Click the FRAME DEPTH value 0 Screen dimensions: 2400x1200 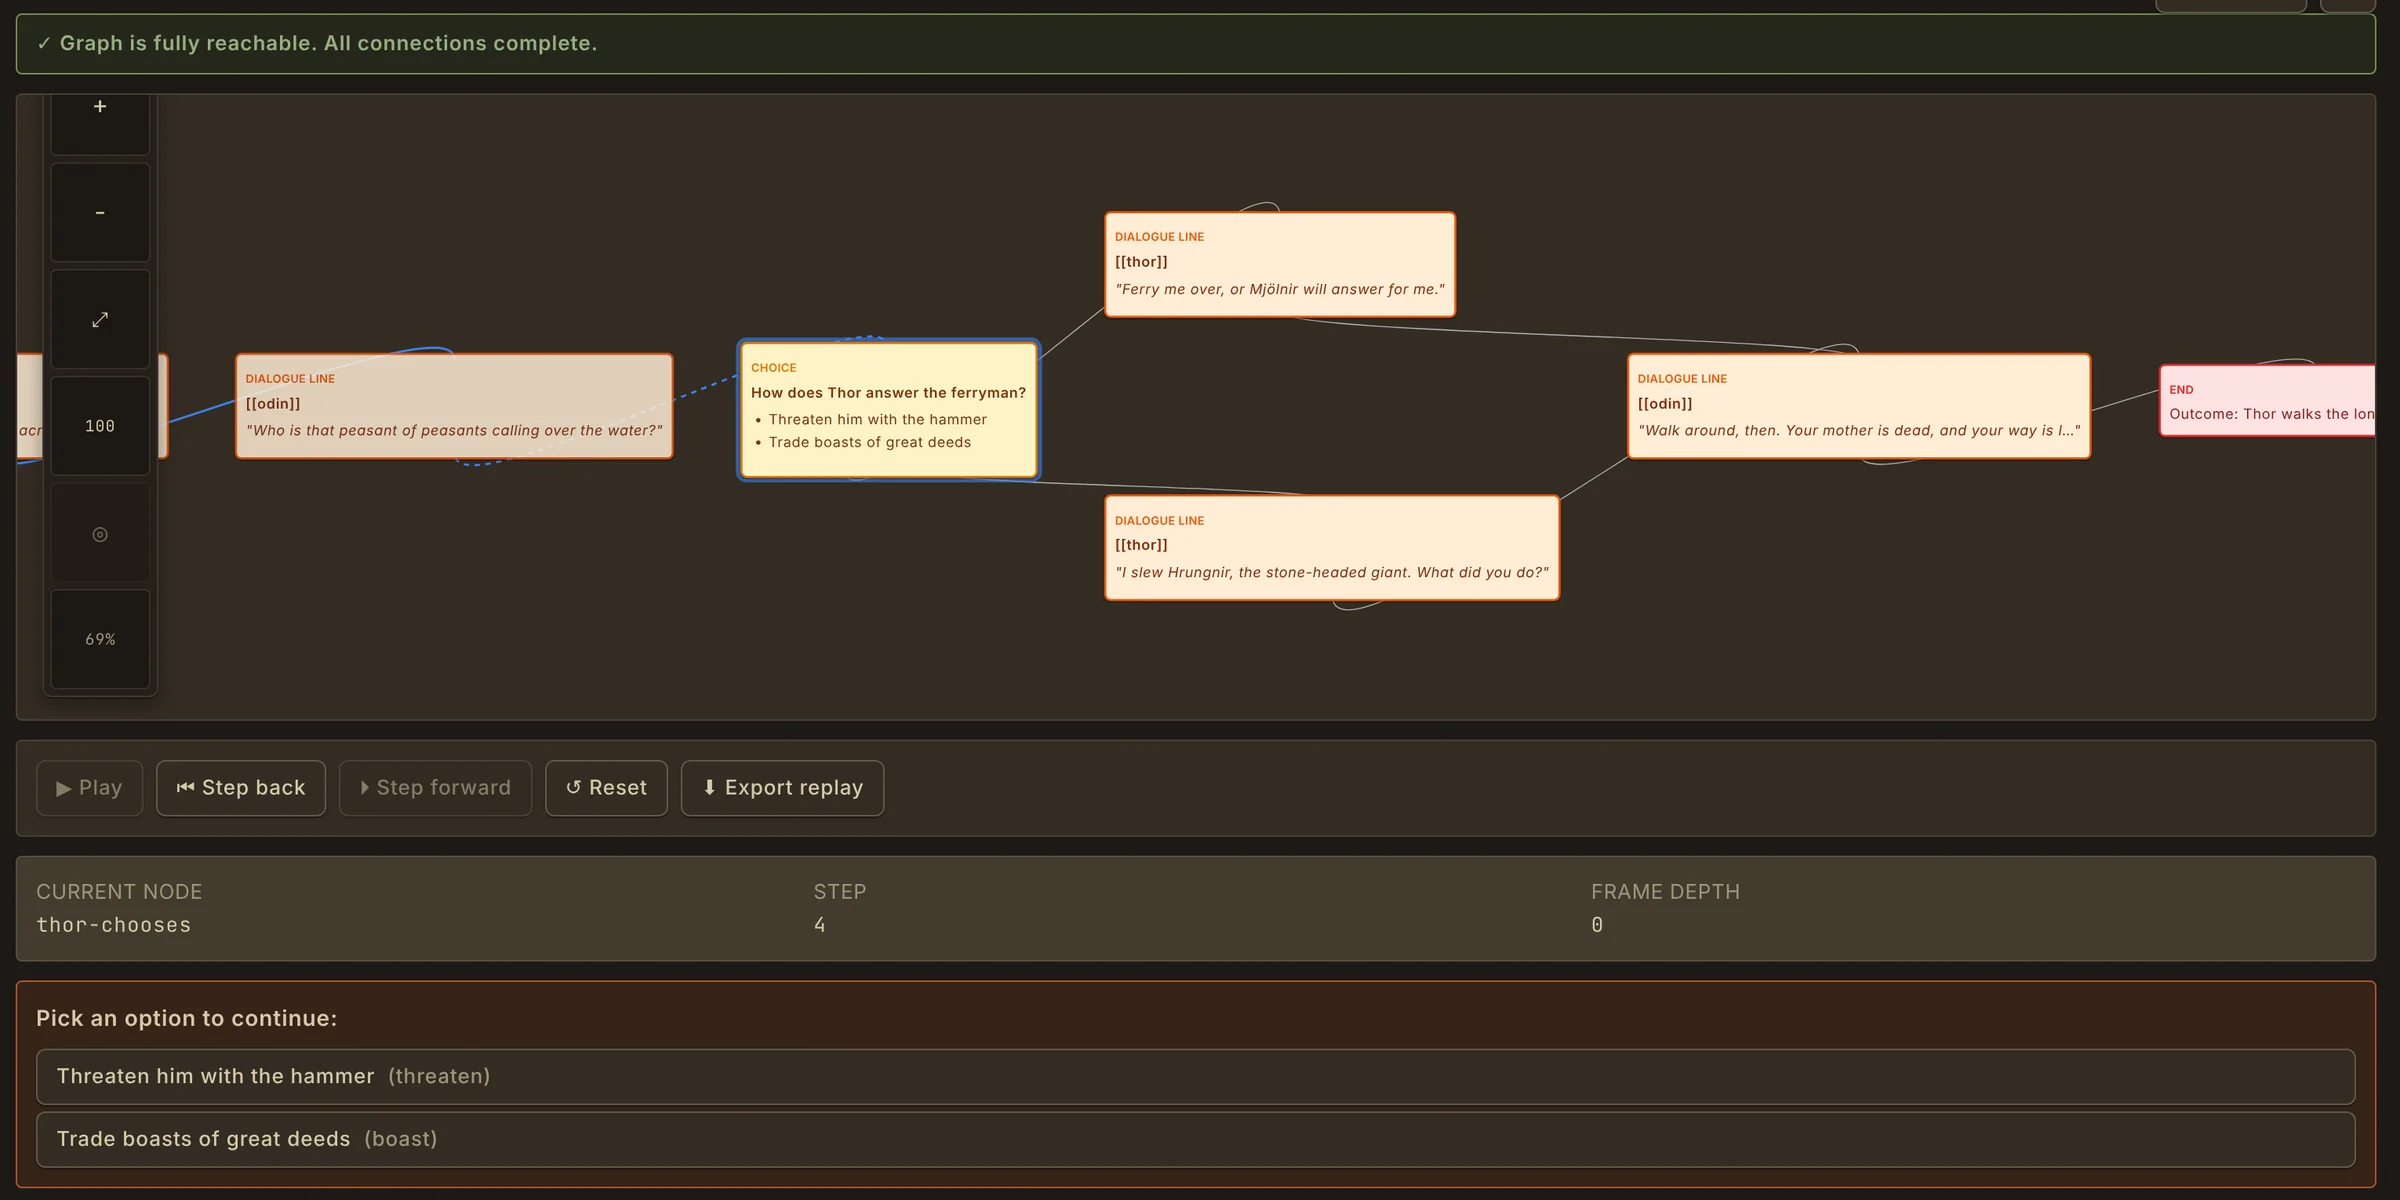point(1597,925)
